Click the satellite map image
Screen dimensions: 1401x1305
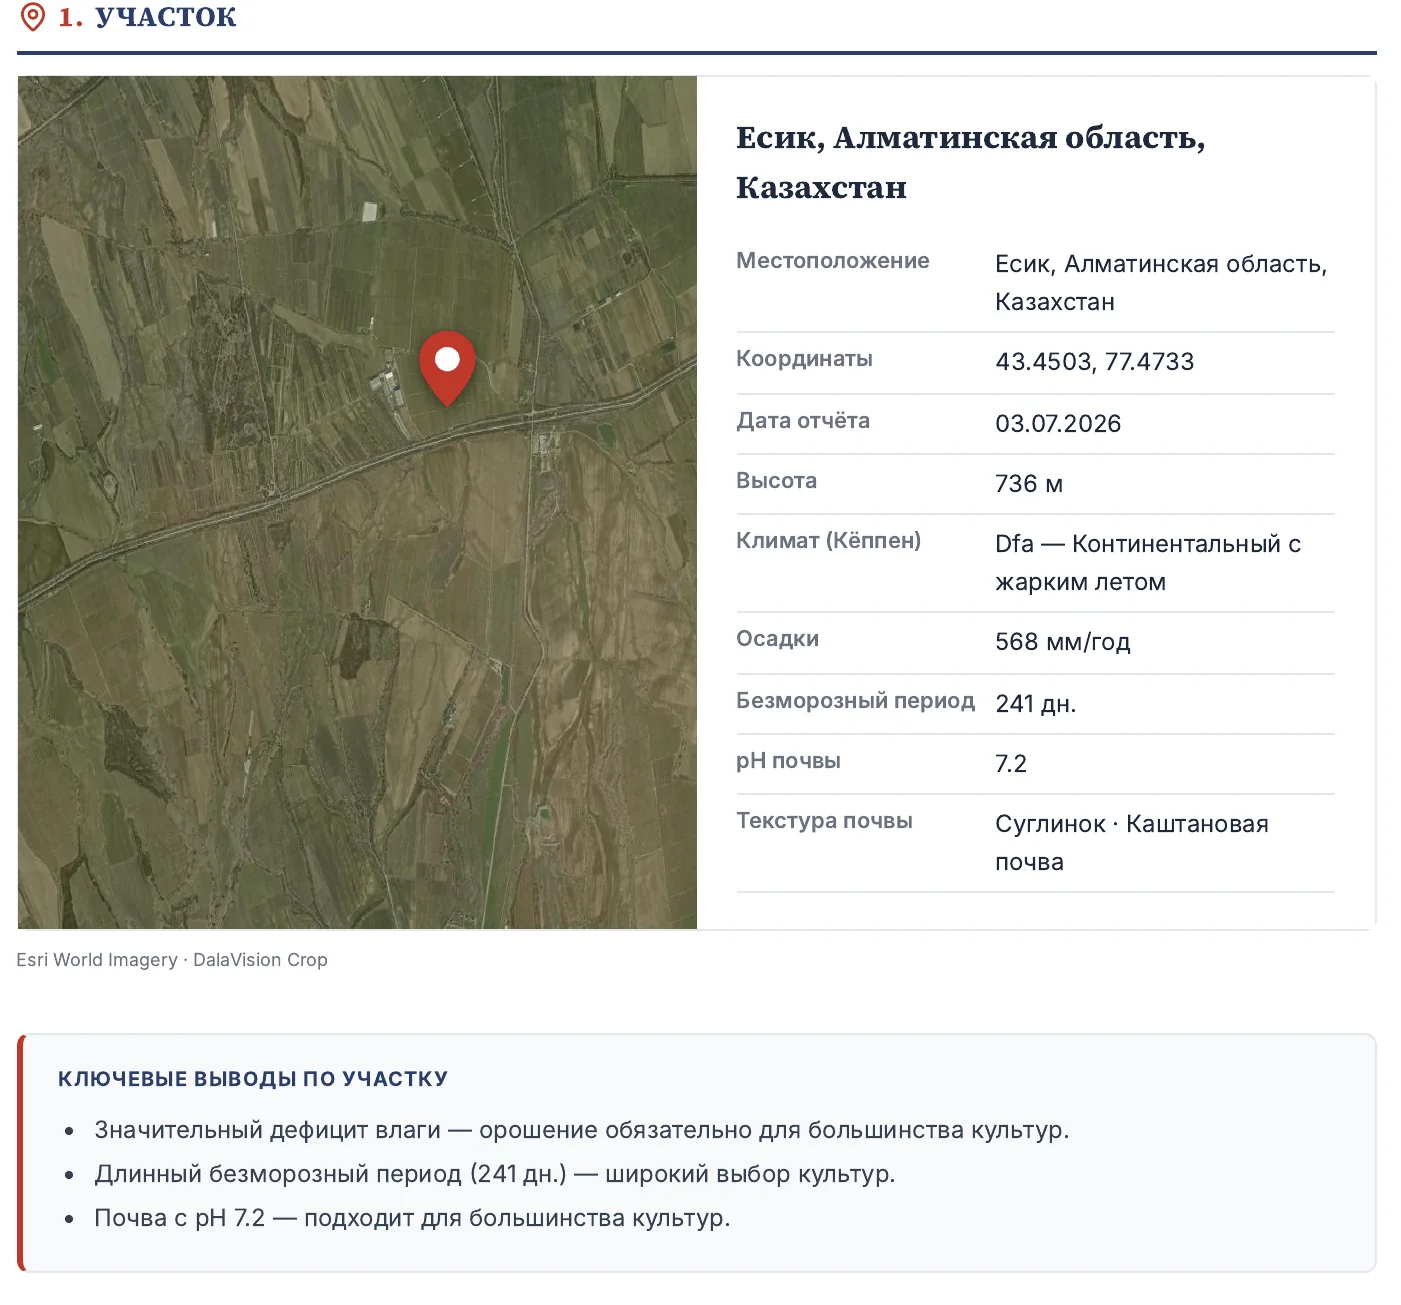(x=357, y=502)
